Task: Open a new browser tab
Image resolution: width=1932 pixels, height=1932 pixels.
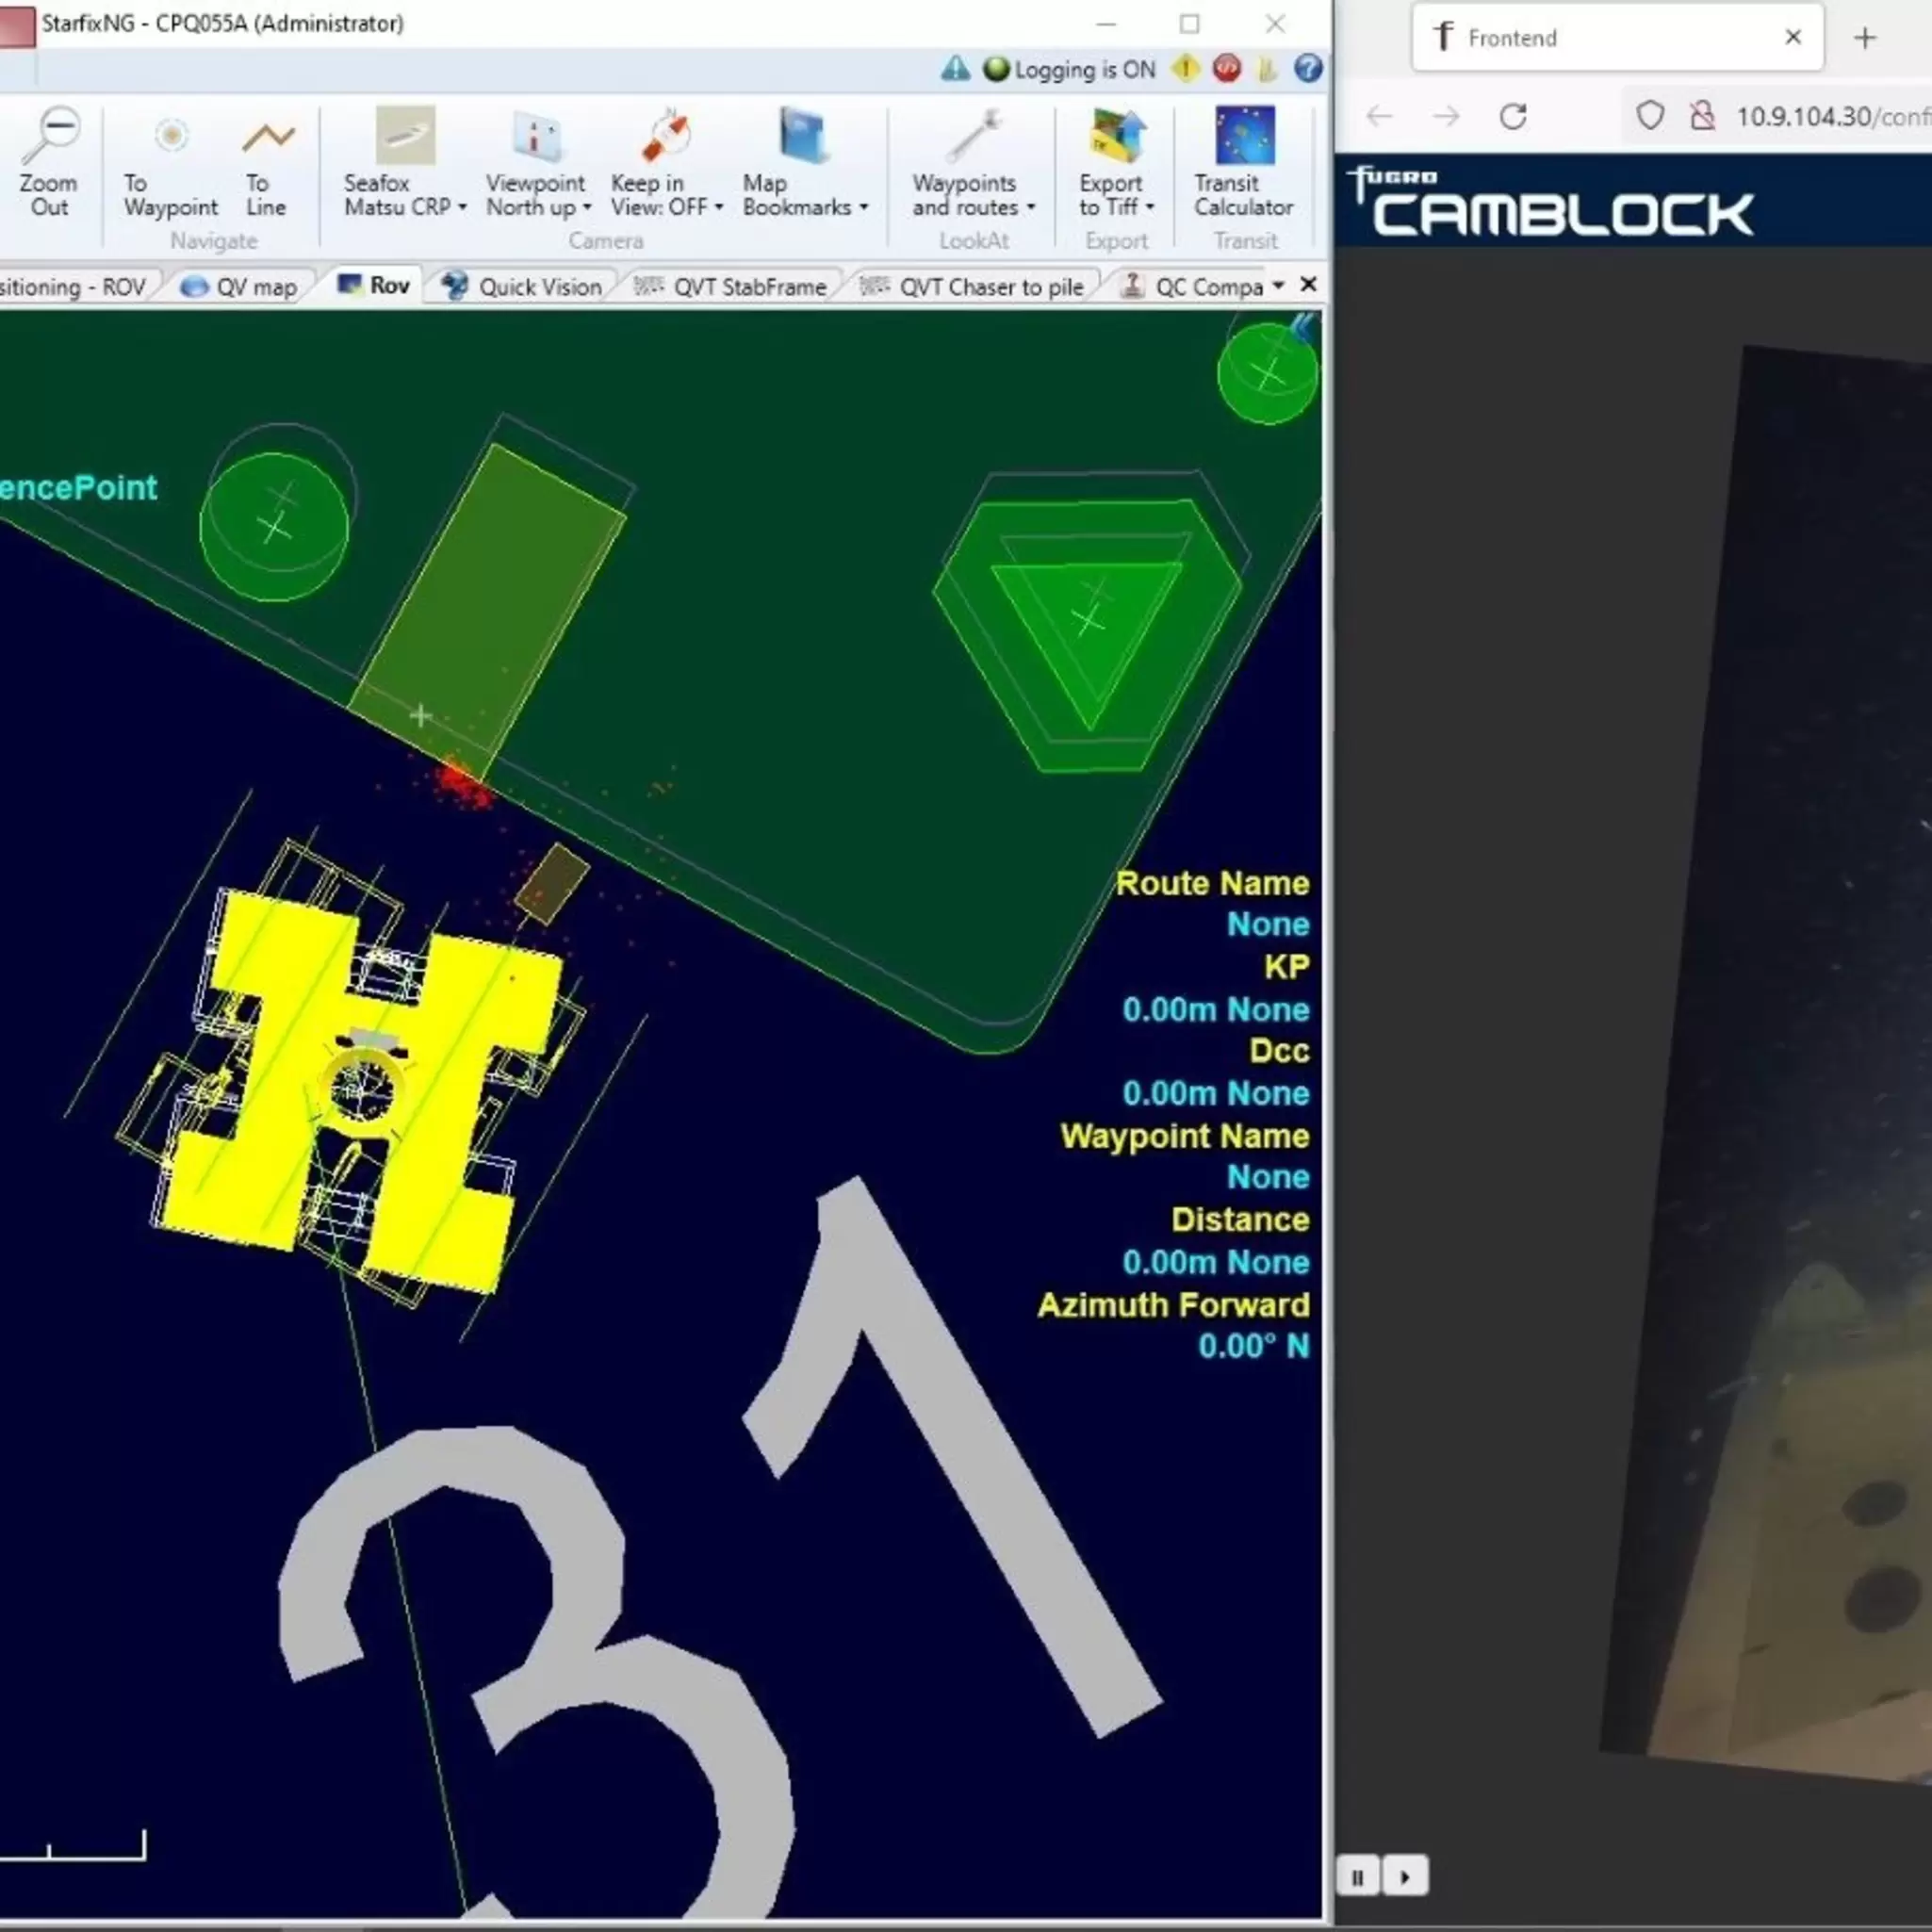Action: pos(1865,38)
